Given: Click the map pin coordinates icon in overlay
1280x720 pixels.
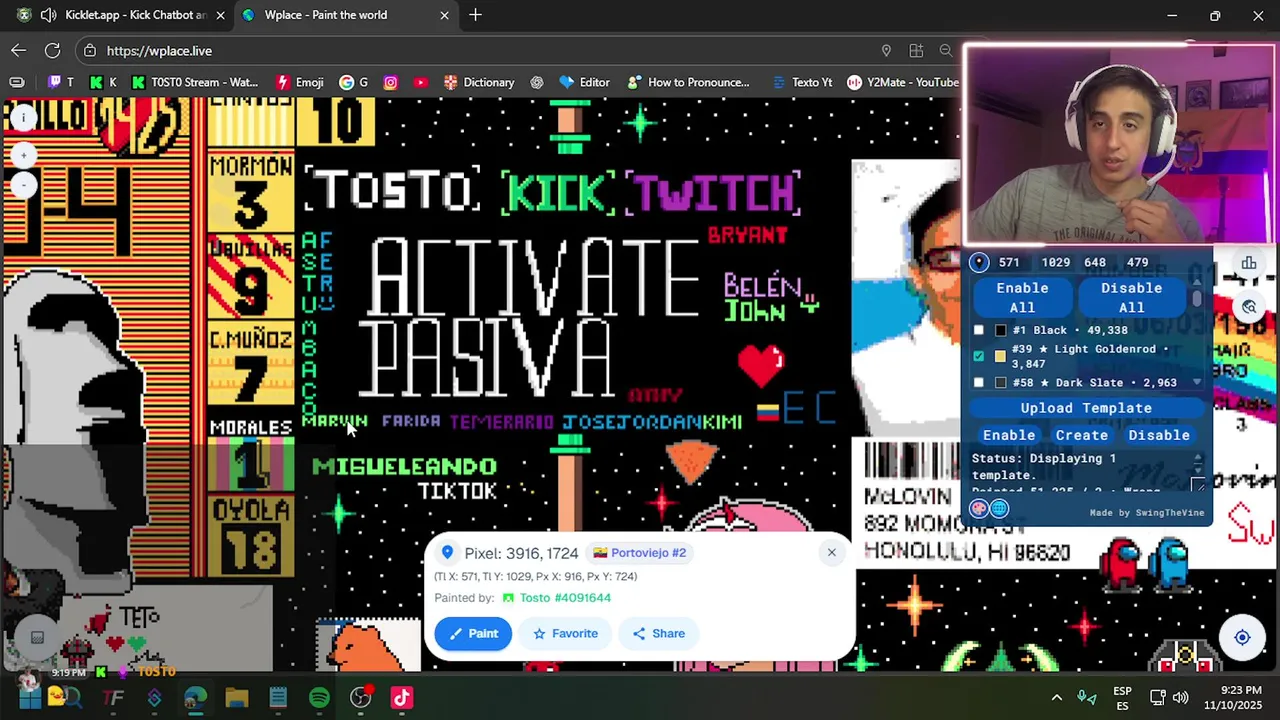Looking at the screenshot, I should coord(979,262).
